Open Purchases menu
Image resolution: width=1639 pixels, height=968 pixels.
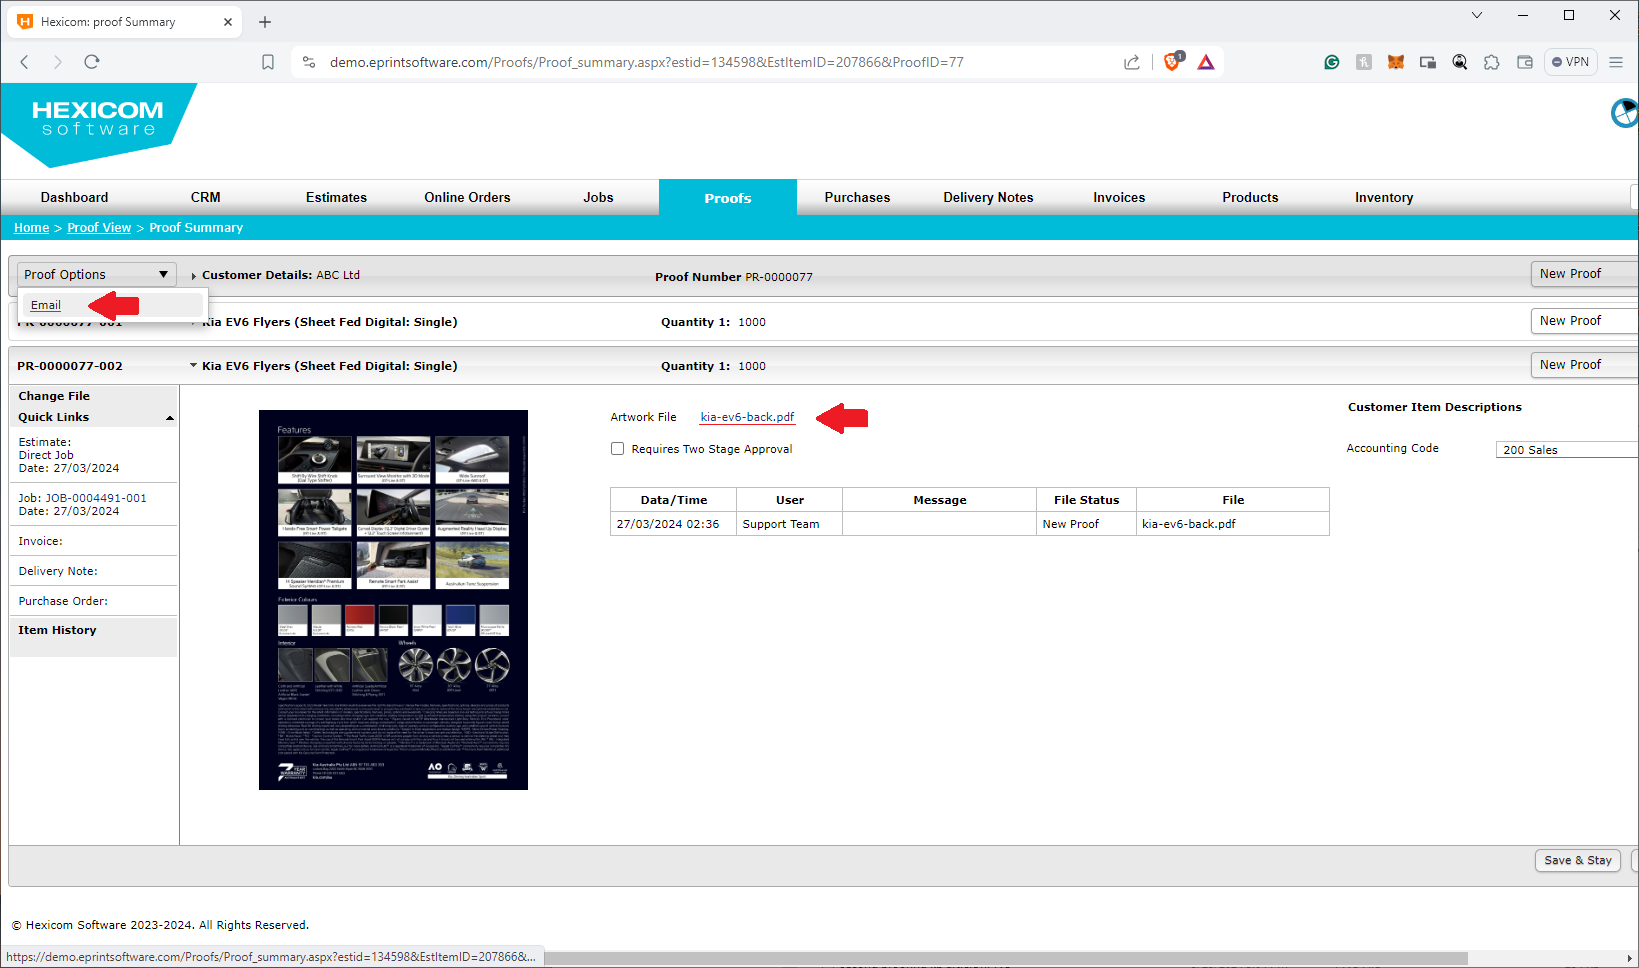point(857,198)
